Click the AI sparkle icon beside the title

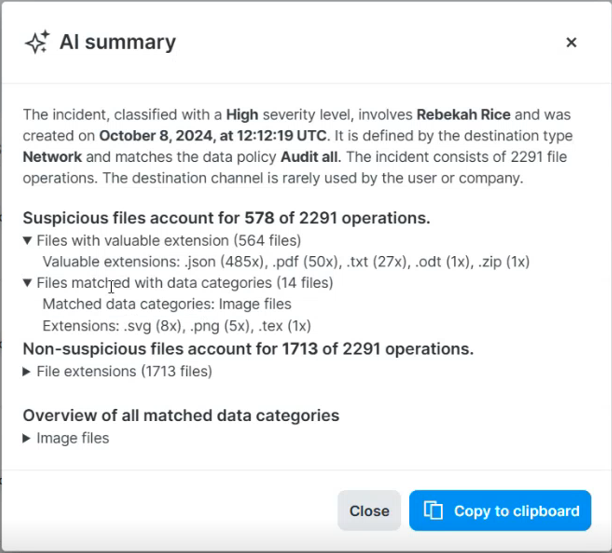coord(37,42)
